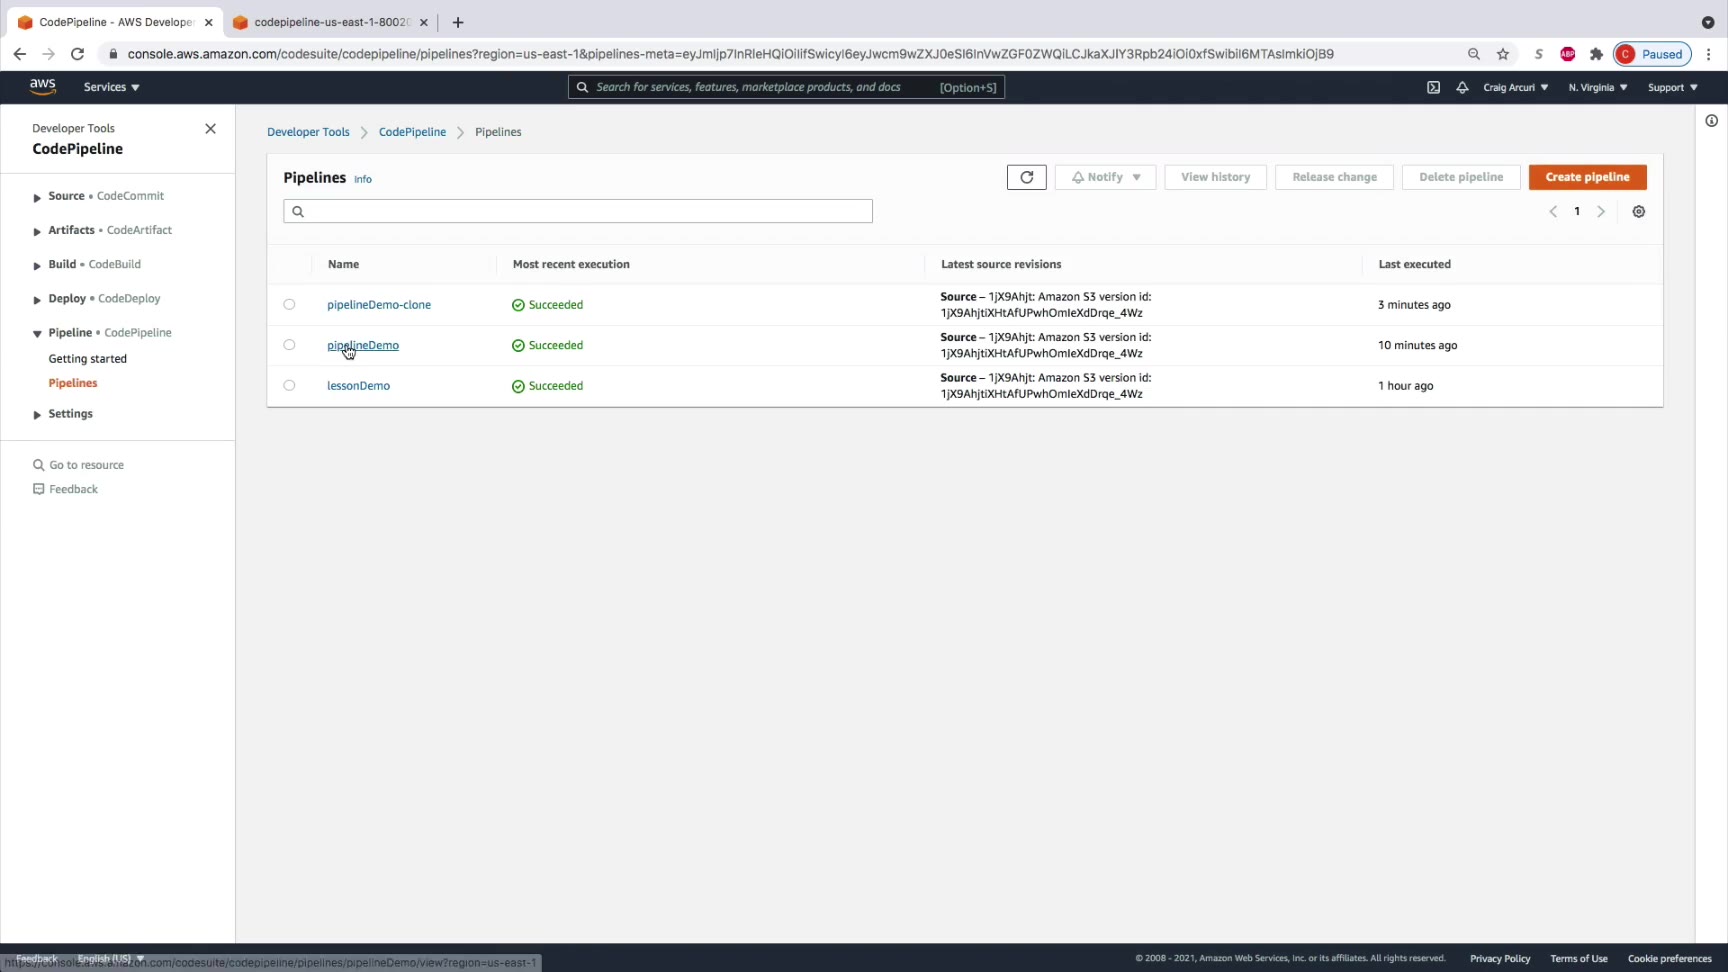
Task: Open Cookie preferences in footer
Action: pos(1669,958)
